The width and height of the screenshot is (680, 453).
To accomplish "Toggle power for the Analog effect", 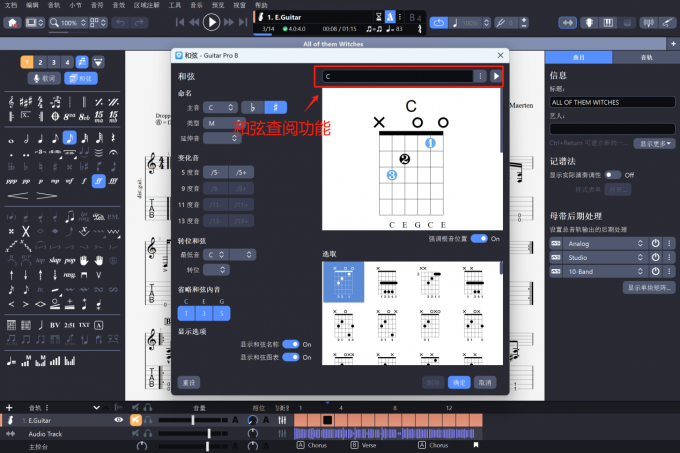I will coord(655,243).
